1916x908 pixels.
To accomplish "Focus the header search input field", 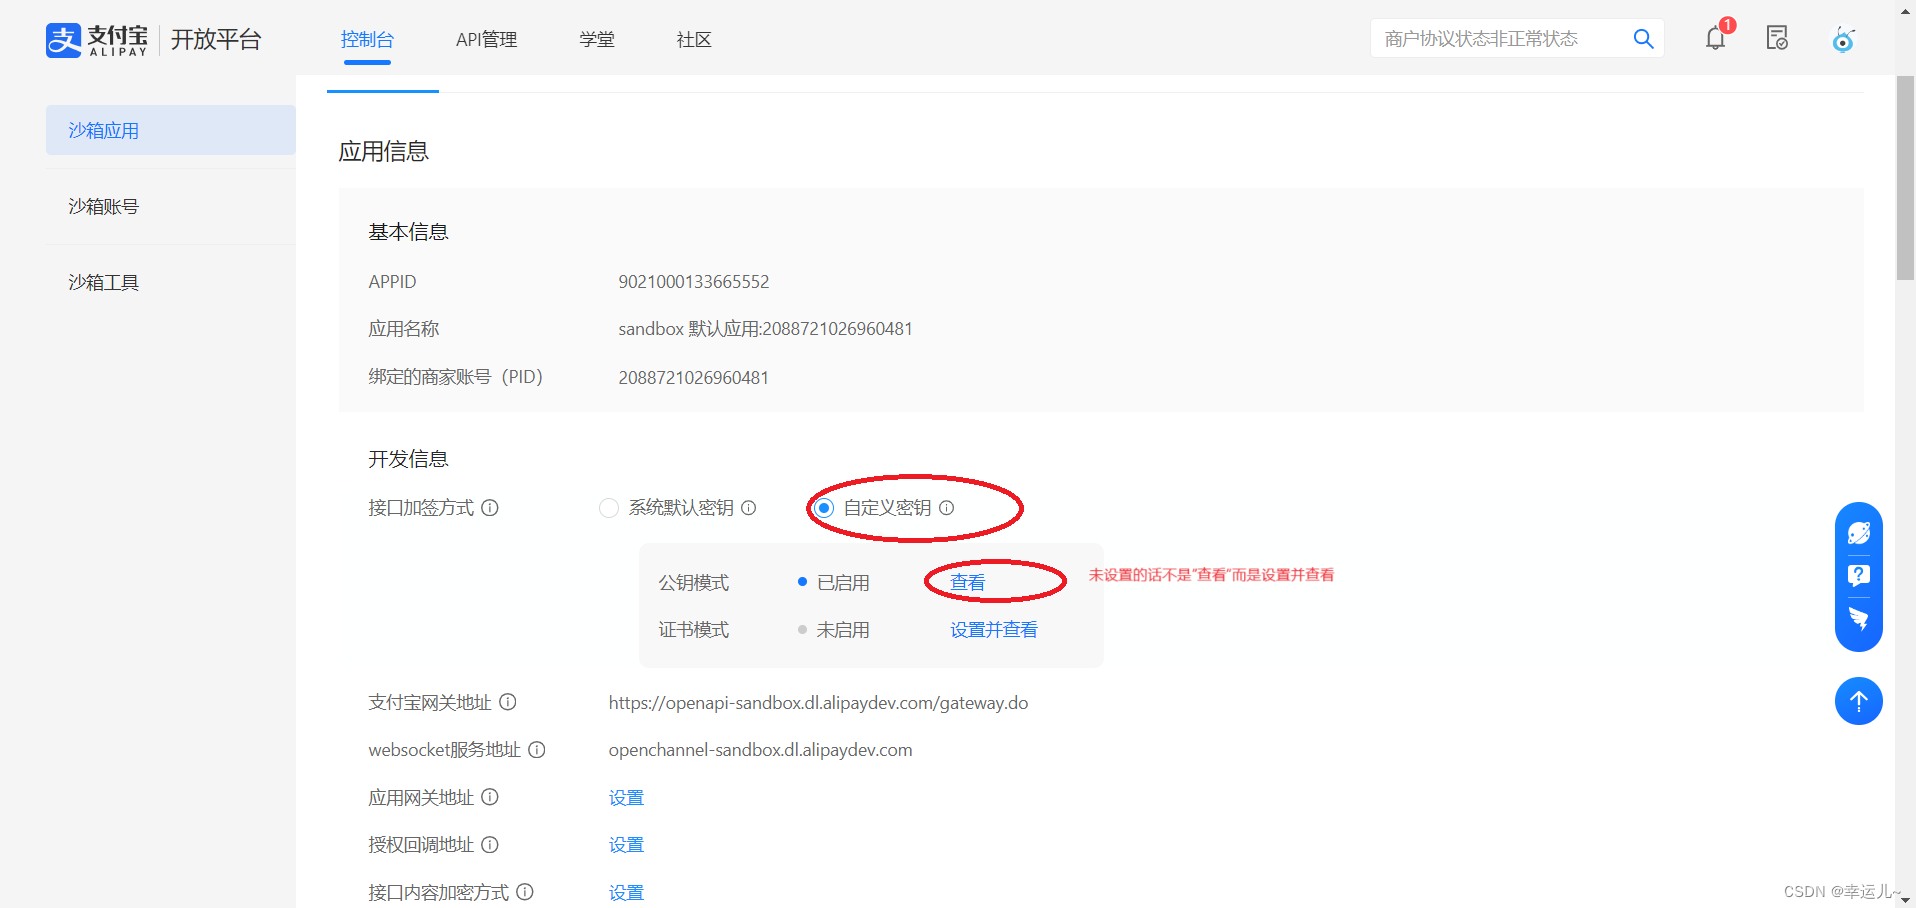I will [x=1500, y=39].
